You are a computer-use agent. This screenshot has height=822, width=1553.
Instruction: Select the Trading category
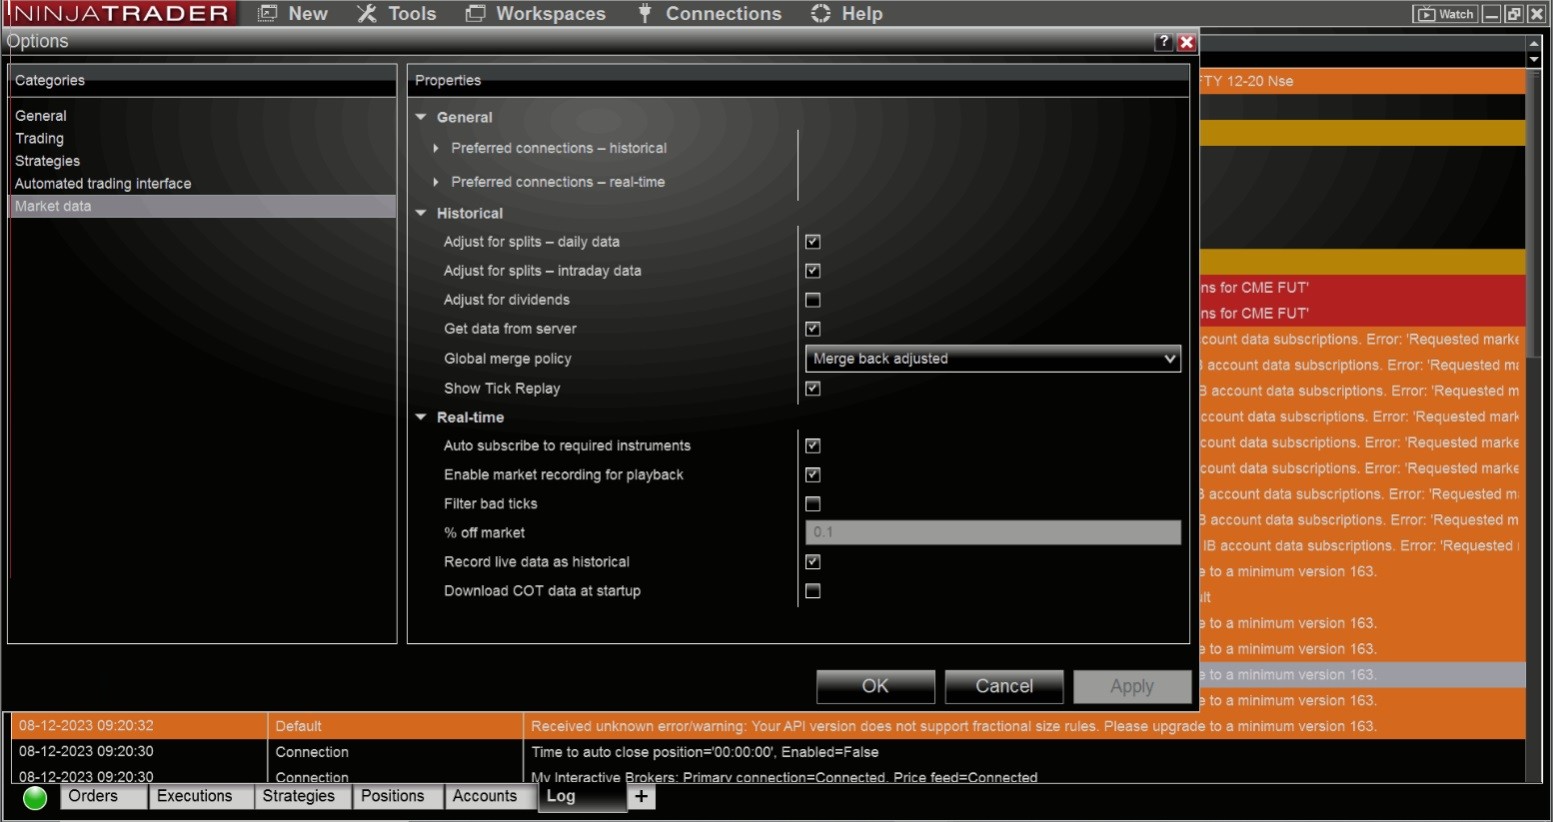point(40,139)
